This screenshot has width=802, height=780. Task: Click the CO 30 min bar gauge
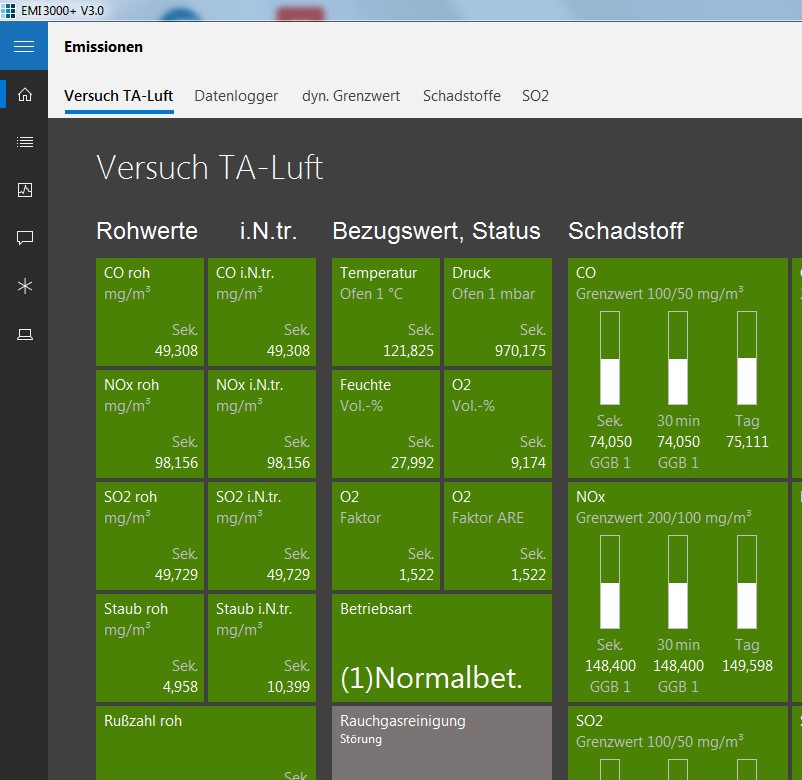tap(678, 358)
